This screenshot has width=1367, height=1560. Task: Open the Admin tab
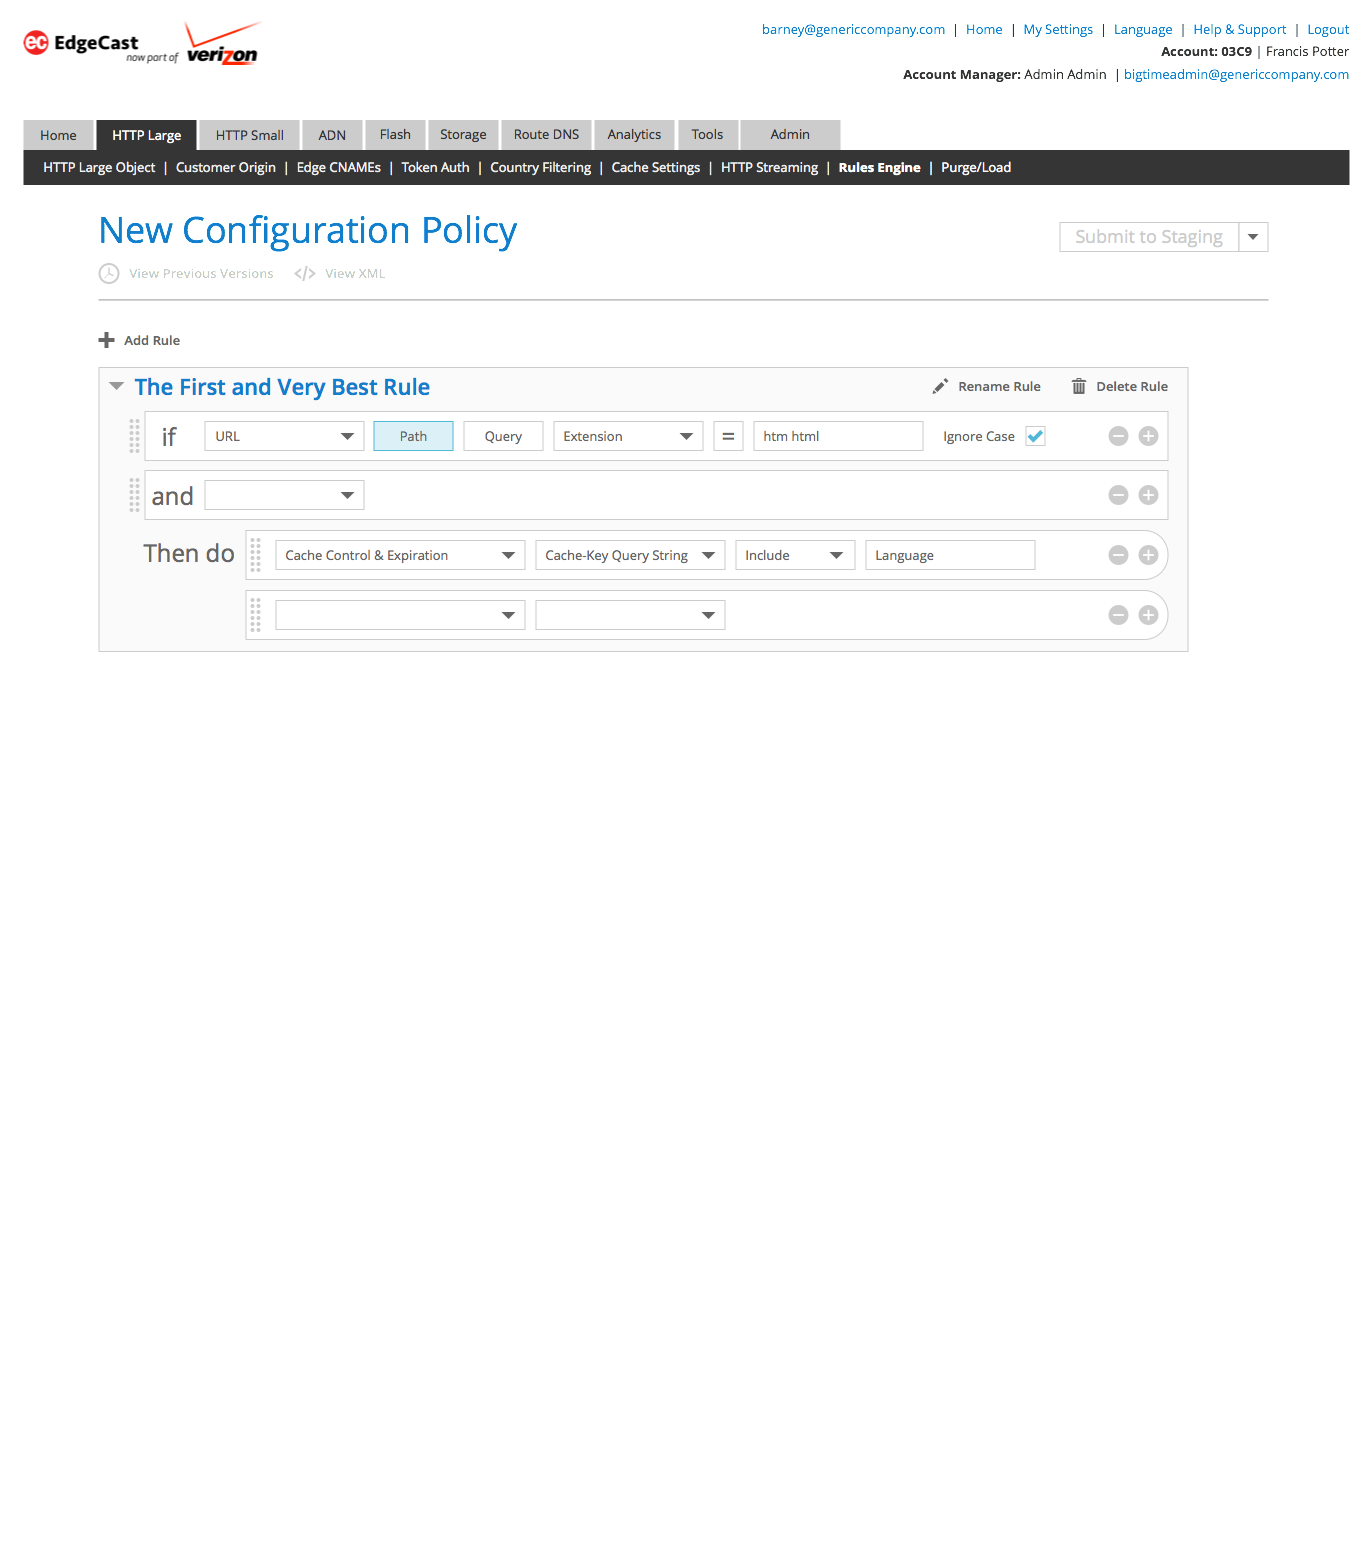tap(790, 135)
